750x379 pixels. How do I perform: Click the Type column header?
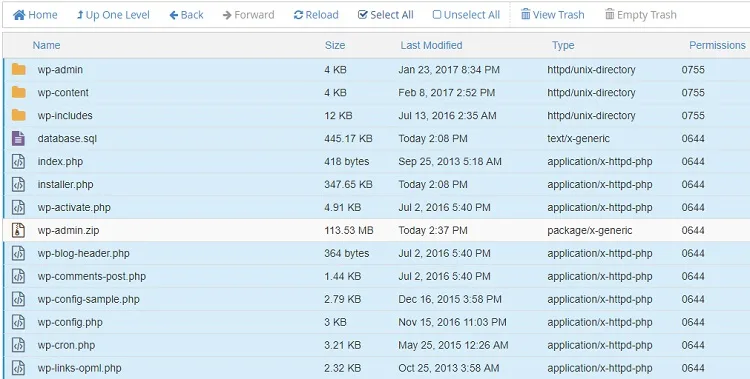[x=563, y=45]
